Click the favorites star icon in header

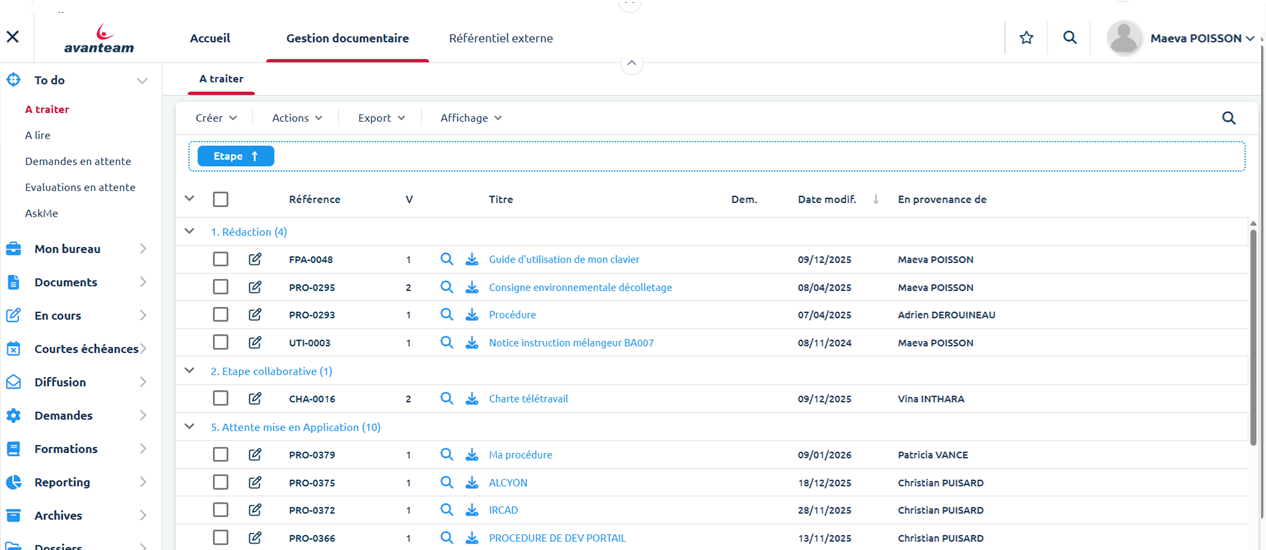[1026, 38]
